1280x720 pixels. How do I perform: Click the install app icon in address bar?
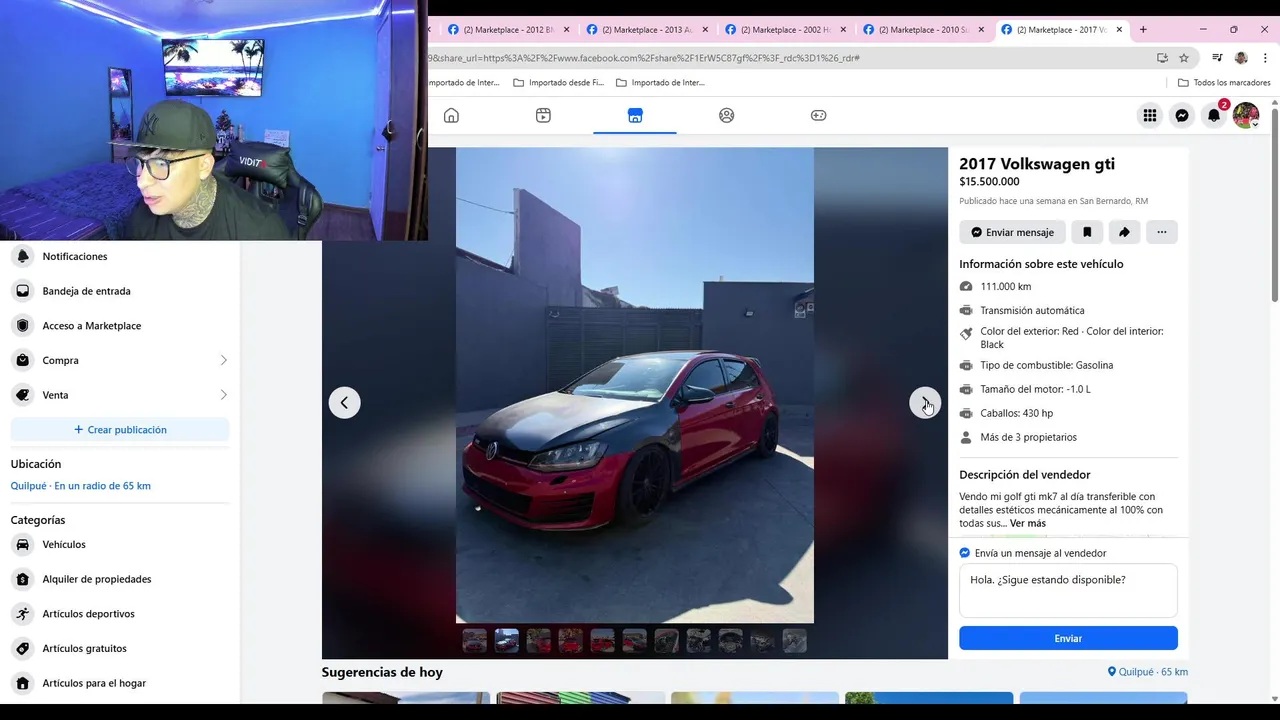1162,58
